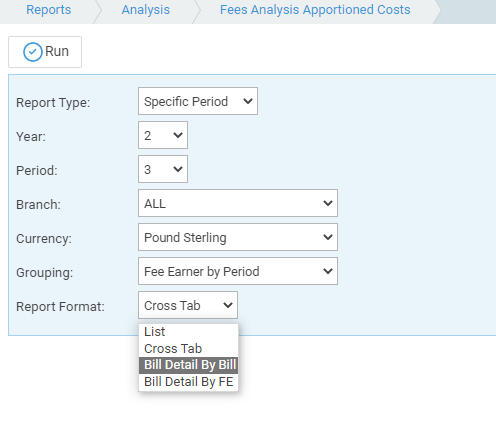
Task: Open the Period dropdown showing 3
Action: click(x=163, y=169)
